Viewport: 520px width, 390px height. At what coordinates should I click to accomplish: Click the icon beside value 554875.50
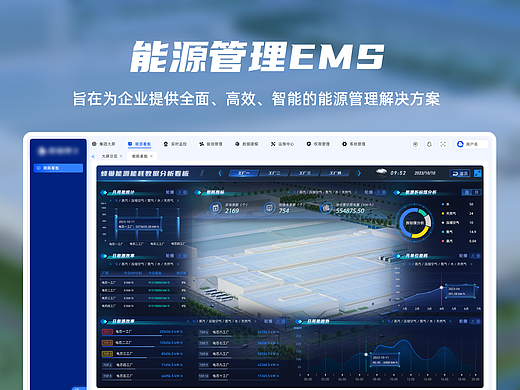(x=326, y=208)
